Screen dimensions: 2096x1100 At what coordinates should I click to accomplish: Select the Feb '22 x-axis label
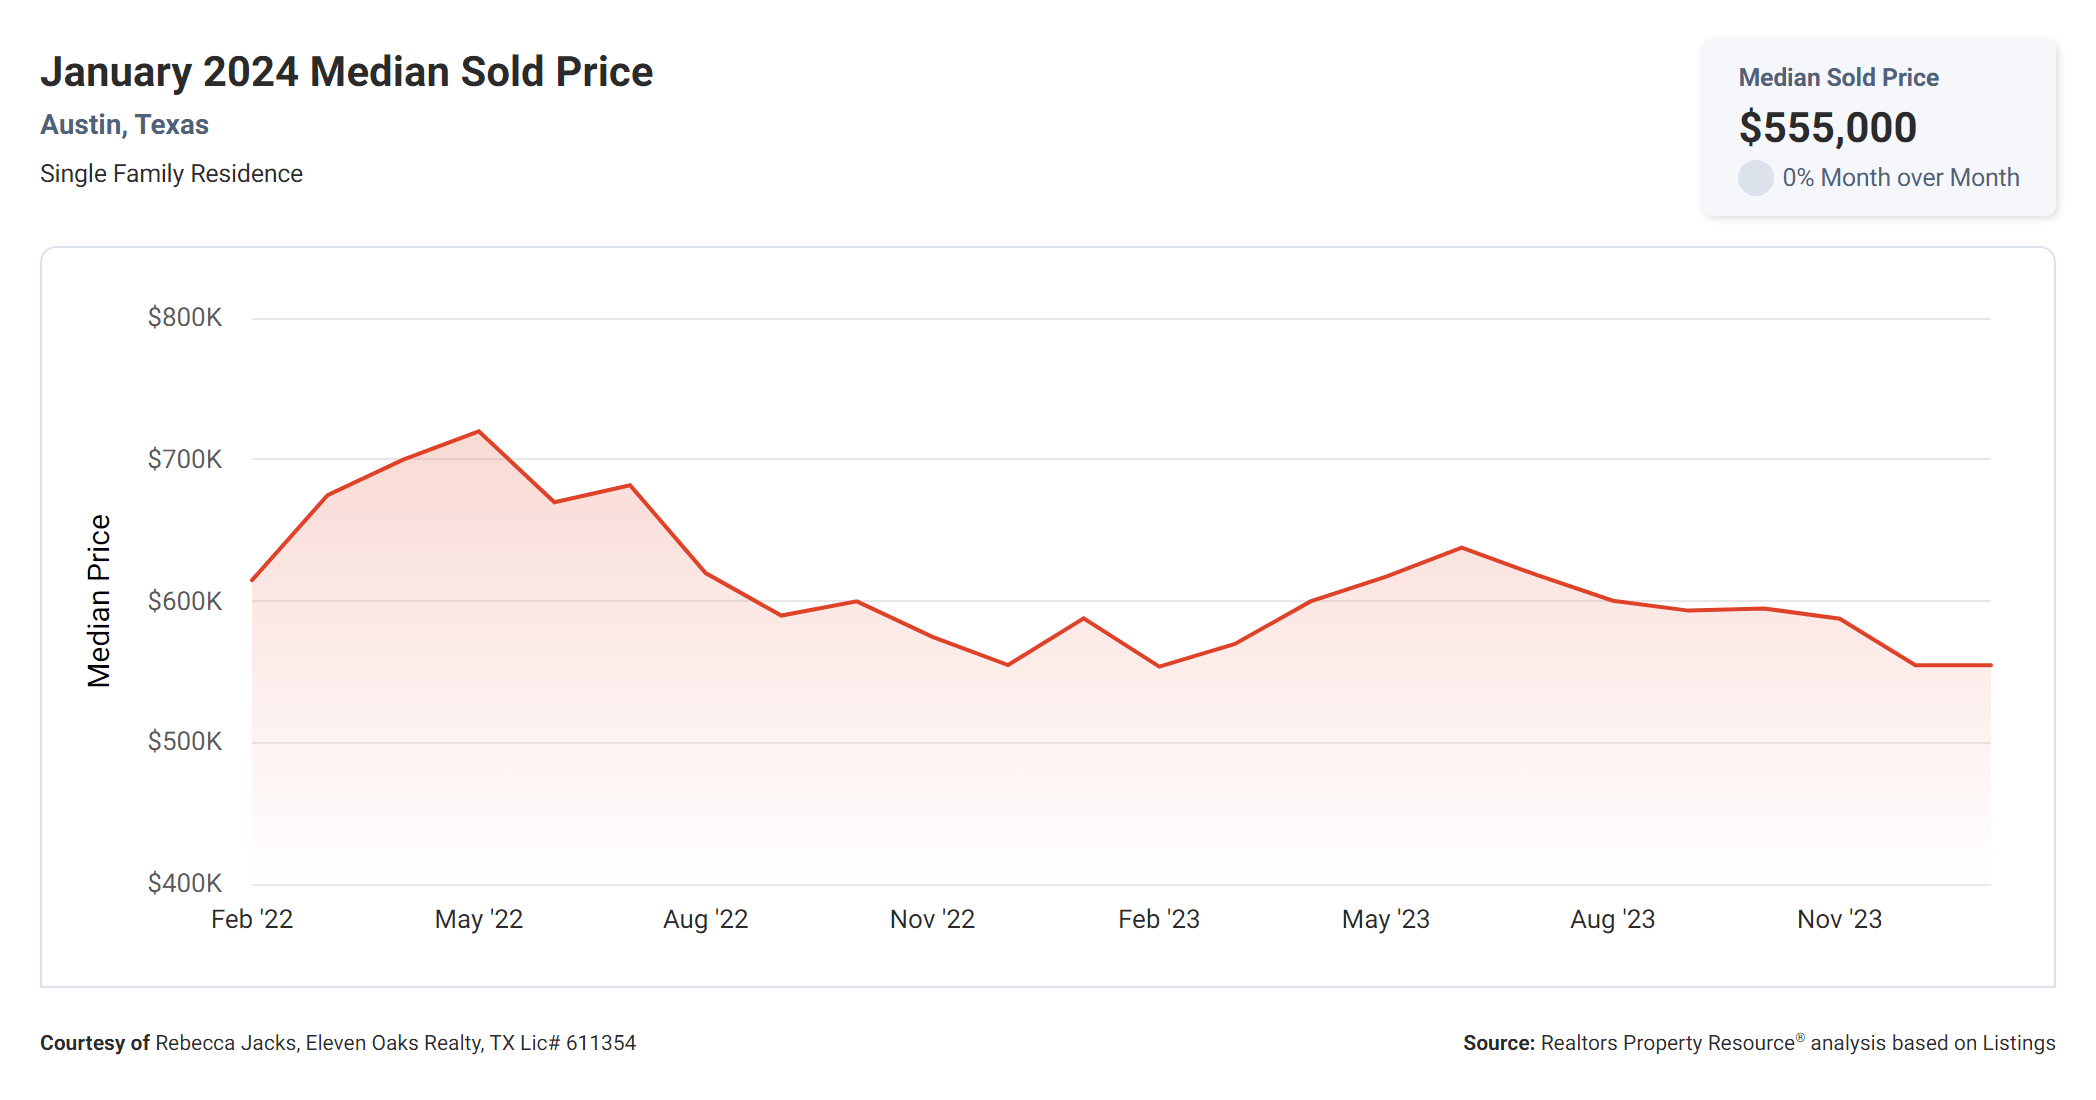[252, 919]
